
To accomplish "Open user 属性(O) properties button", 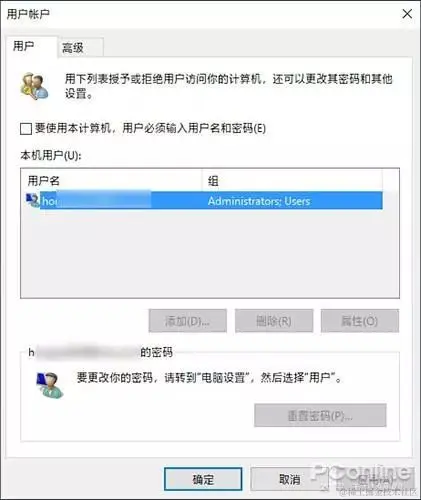I will click(360, 321).
